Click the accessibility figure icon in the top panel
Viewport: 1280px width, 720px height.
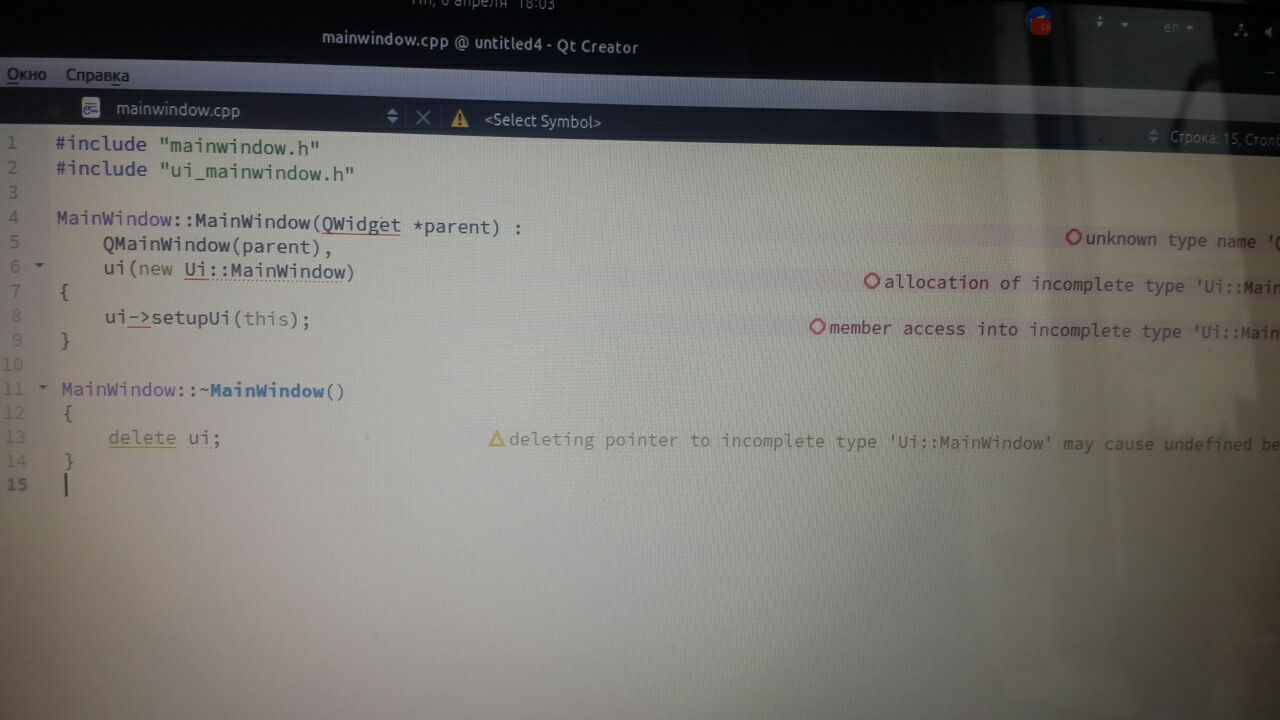[1099, 22]
